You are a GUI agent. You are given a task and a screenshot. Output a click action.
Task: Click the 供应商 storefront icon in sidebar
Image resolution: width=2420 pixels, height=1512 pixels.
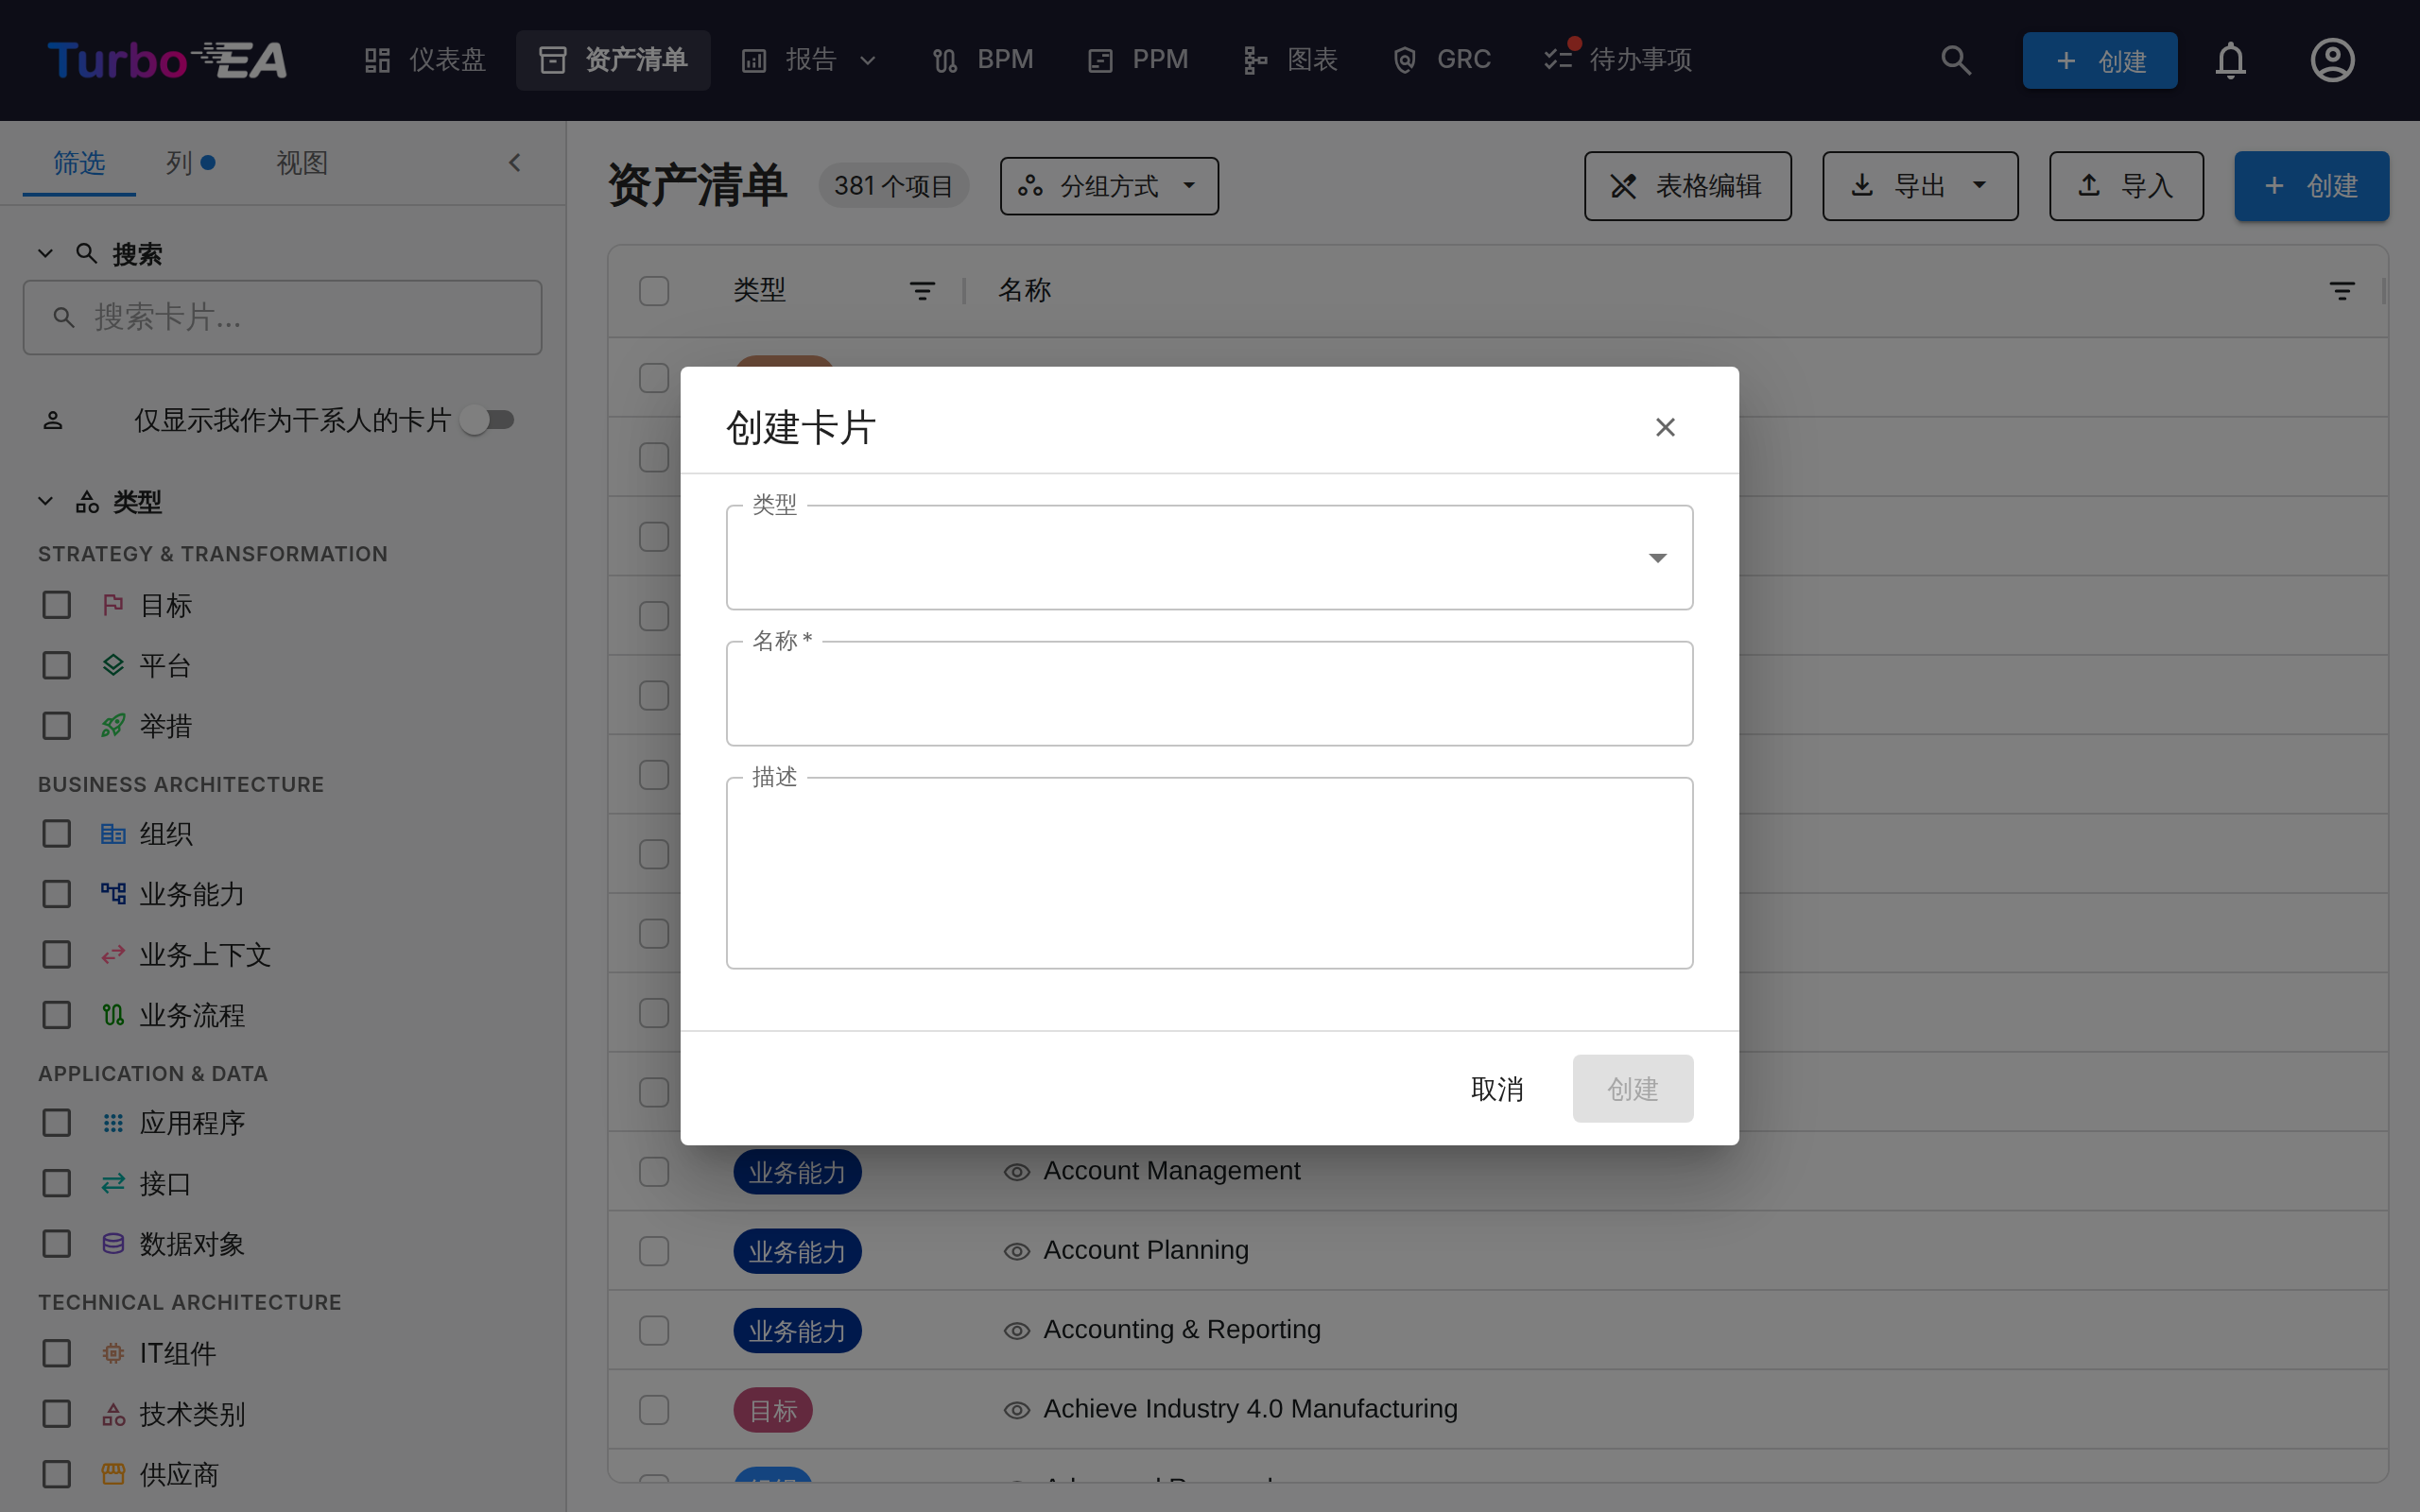pyautogui.click(x=113, y=1474)
